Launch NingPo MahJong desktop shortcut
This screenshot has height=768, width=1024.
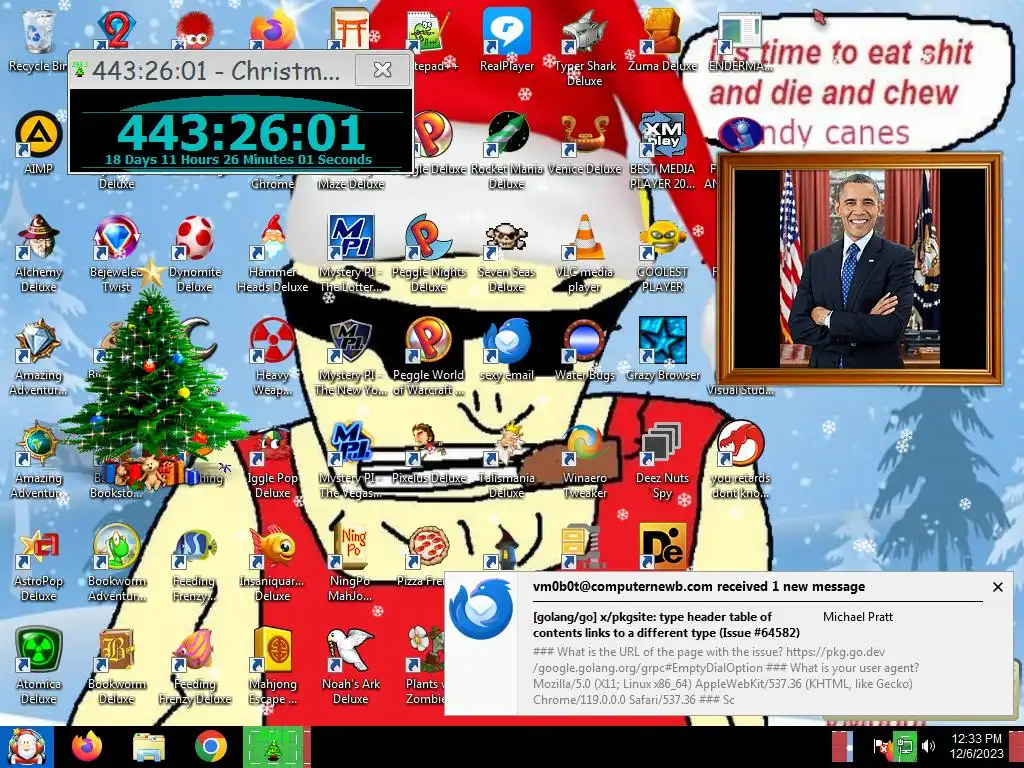pyautogui.click(x=351, y=563)
